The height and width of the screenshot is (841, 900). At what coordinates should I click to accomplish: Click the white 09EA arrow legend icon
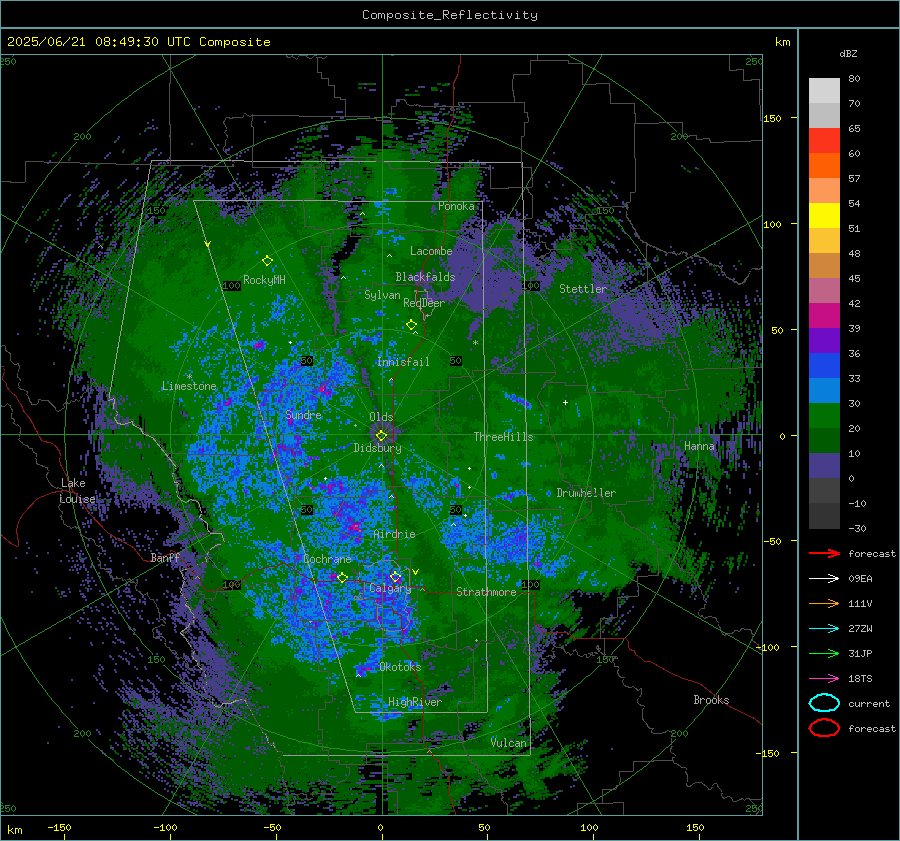824,579
